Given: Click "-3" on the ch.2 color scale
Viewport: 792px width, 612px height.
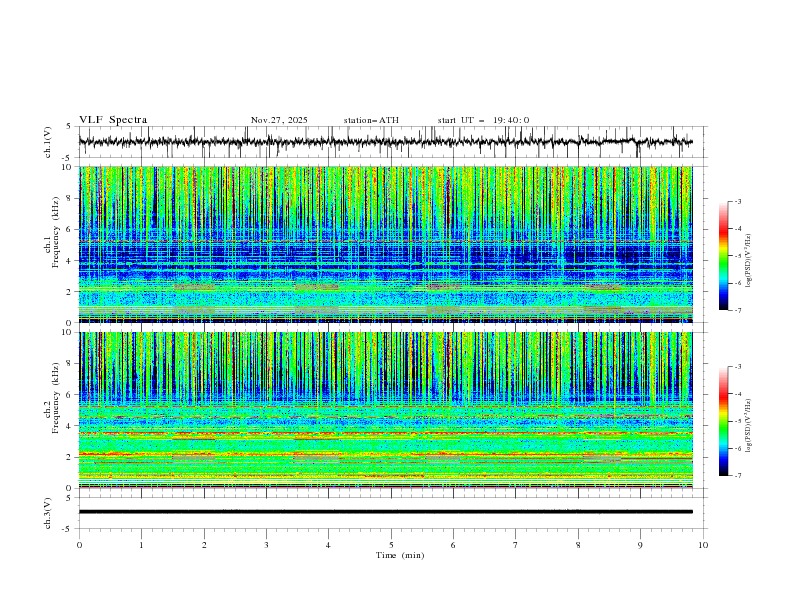Looking at the screenshot, I should (738, 367).
